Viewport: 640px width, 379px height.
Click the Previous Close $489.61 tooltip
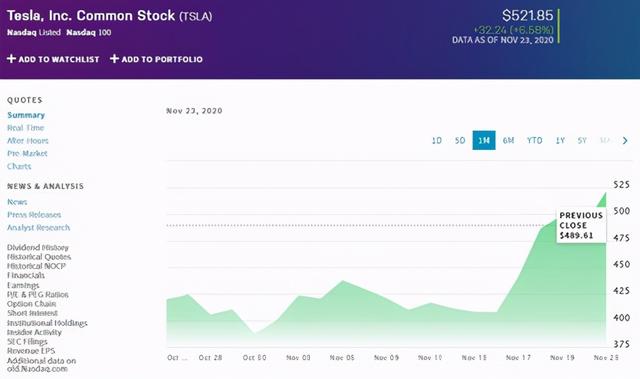click(581, 225)
